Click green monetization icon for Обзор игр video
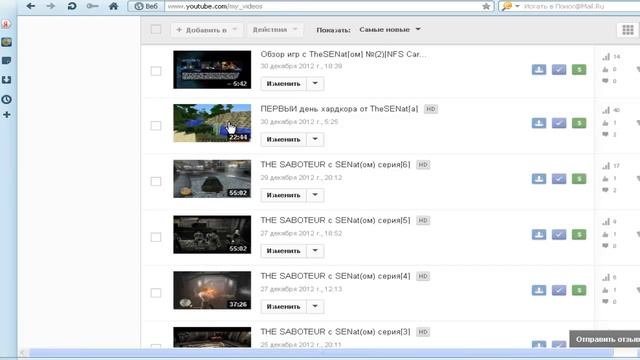The width and height of the screenshot is (640, 360). pyautogui.click(x=579, y=69)
